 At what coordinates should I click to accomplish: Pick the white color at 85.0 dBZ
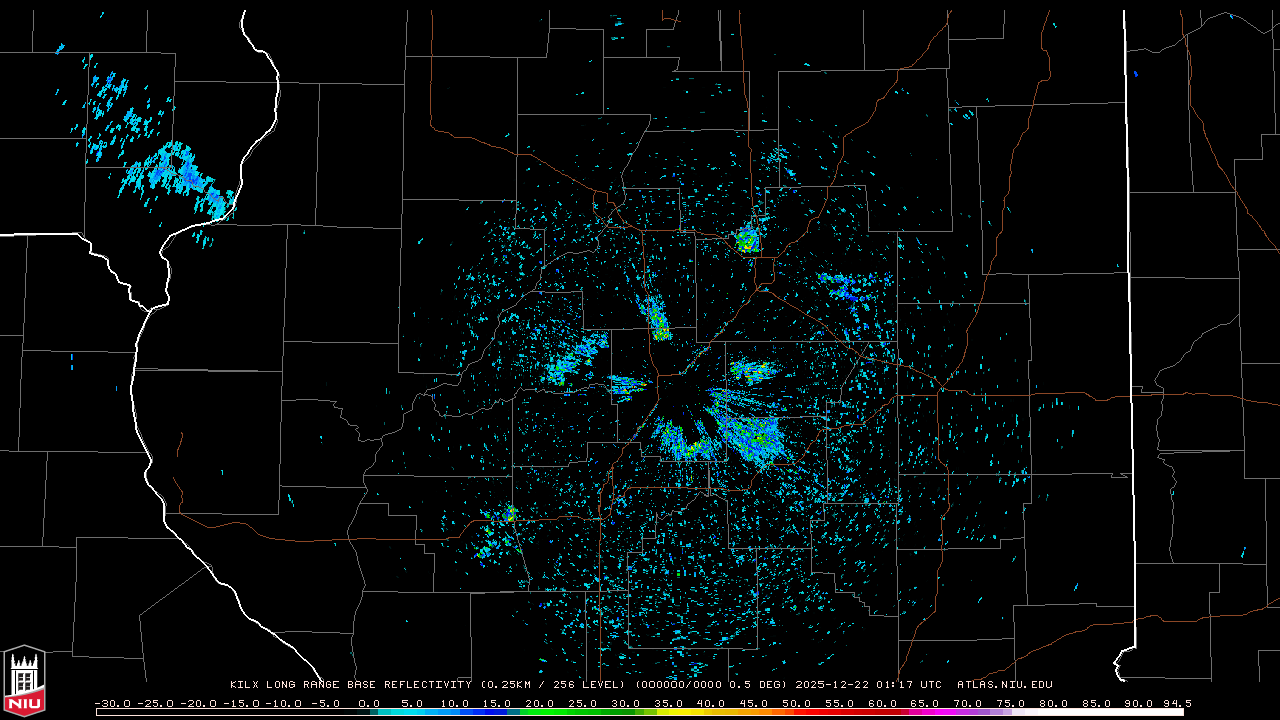[1096, 712]
